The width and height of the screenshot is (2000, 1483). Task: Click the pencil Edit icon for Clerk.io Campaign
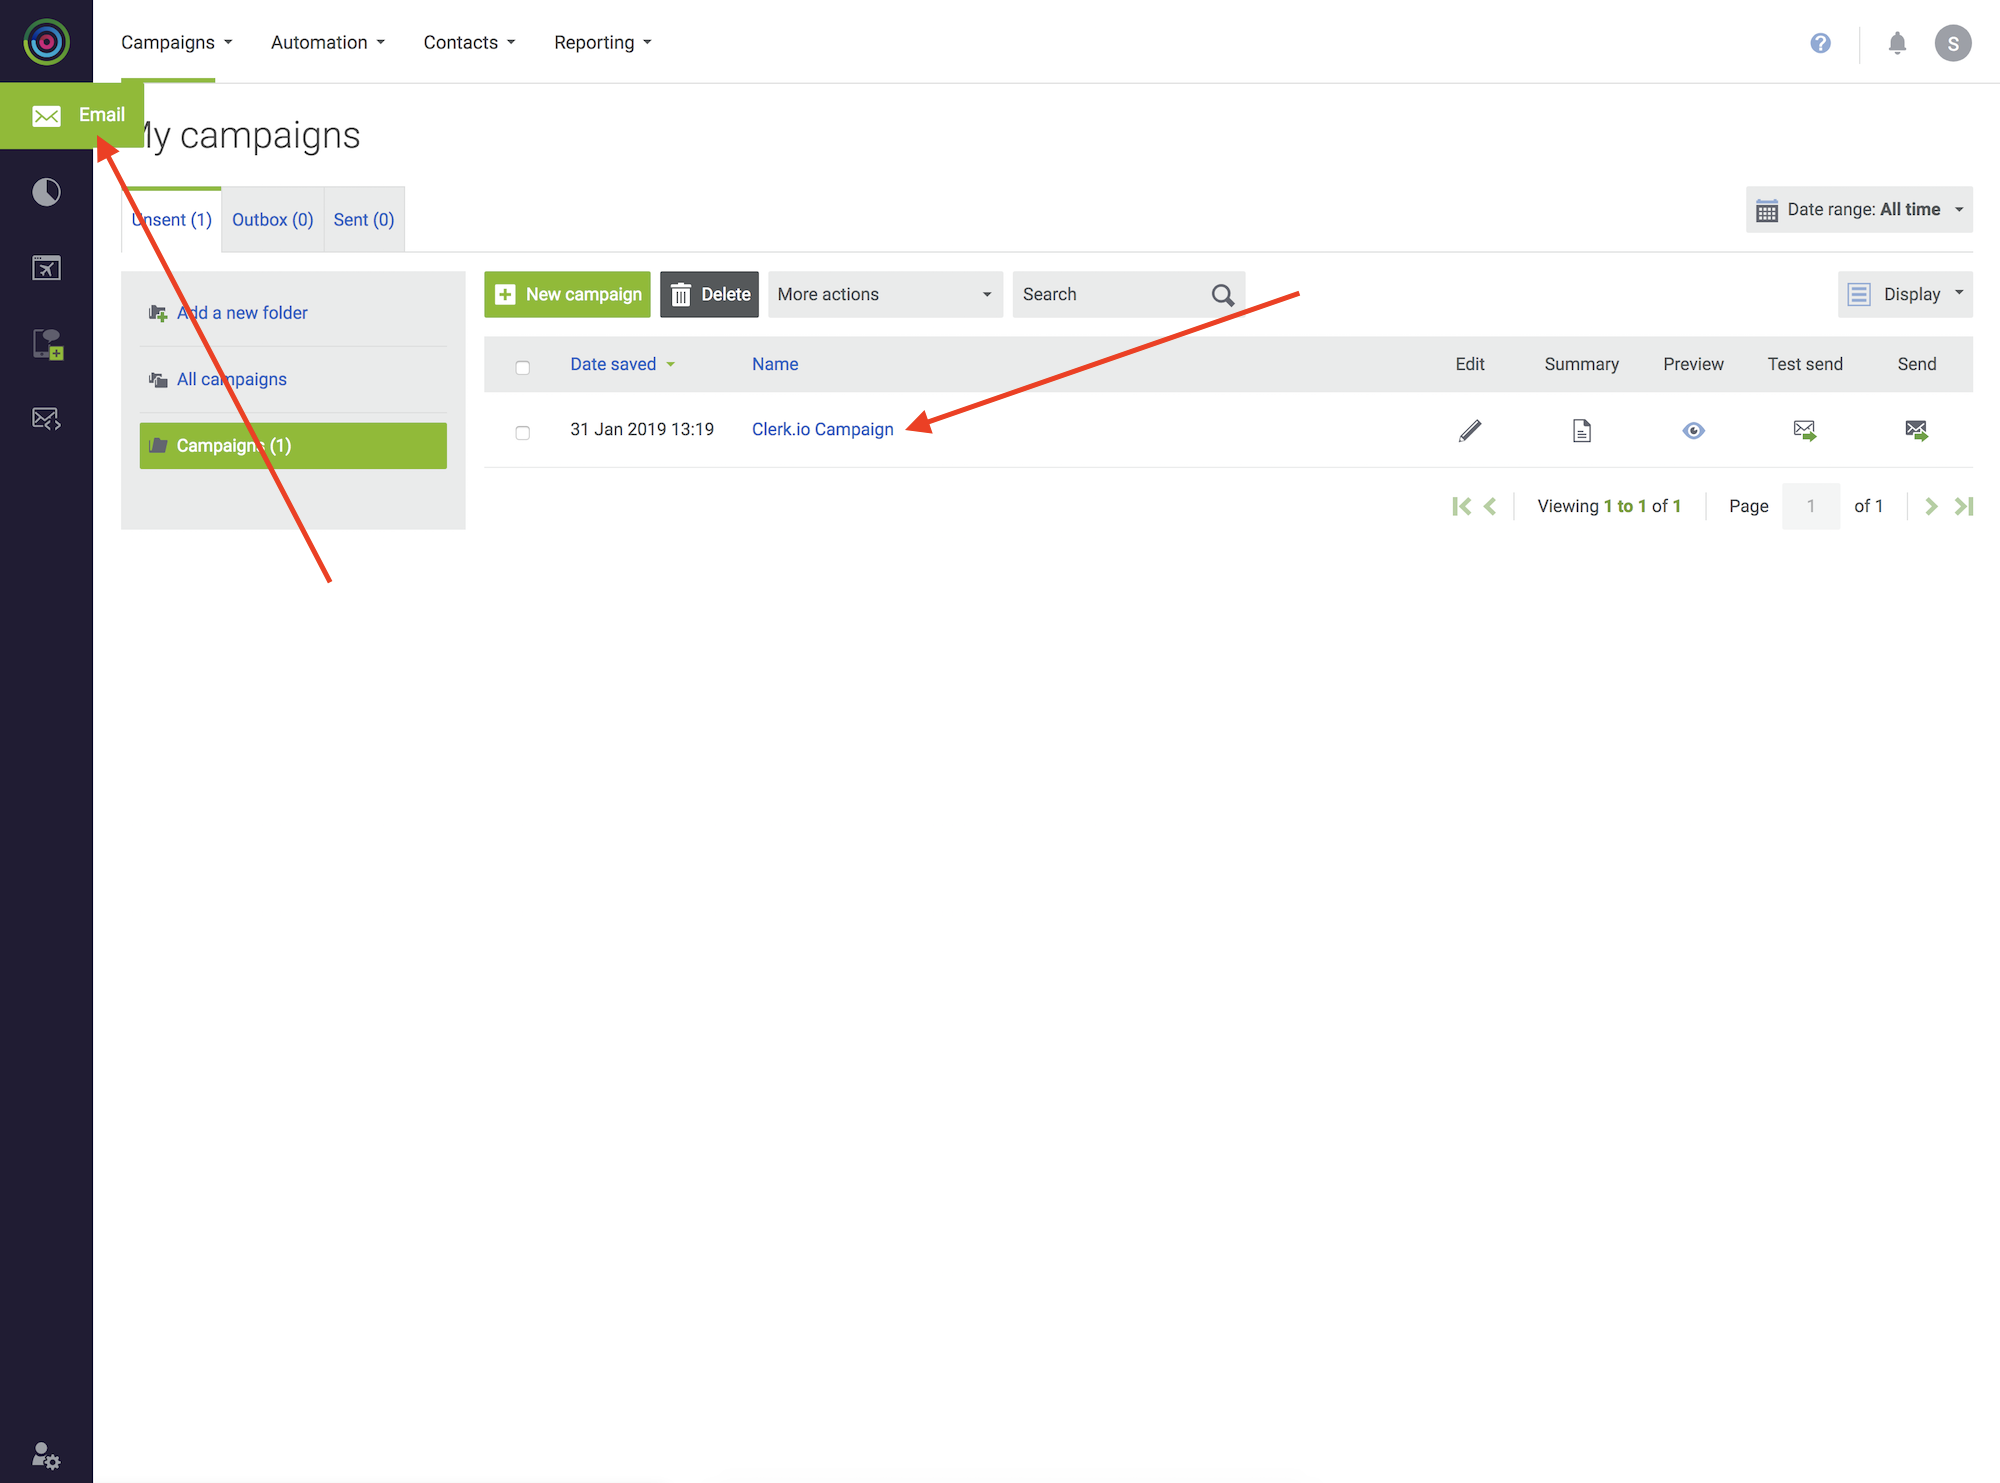pos(1469,430)
